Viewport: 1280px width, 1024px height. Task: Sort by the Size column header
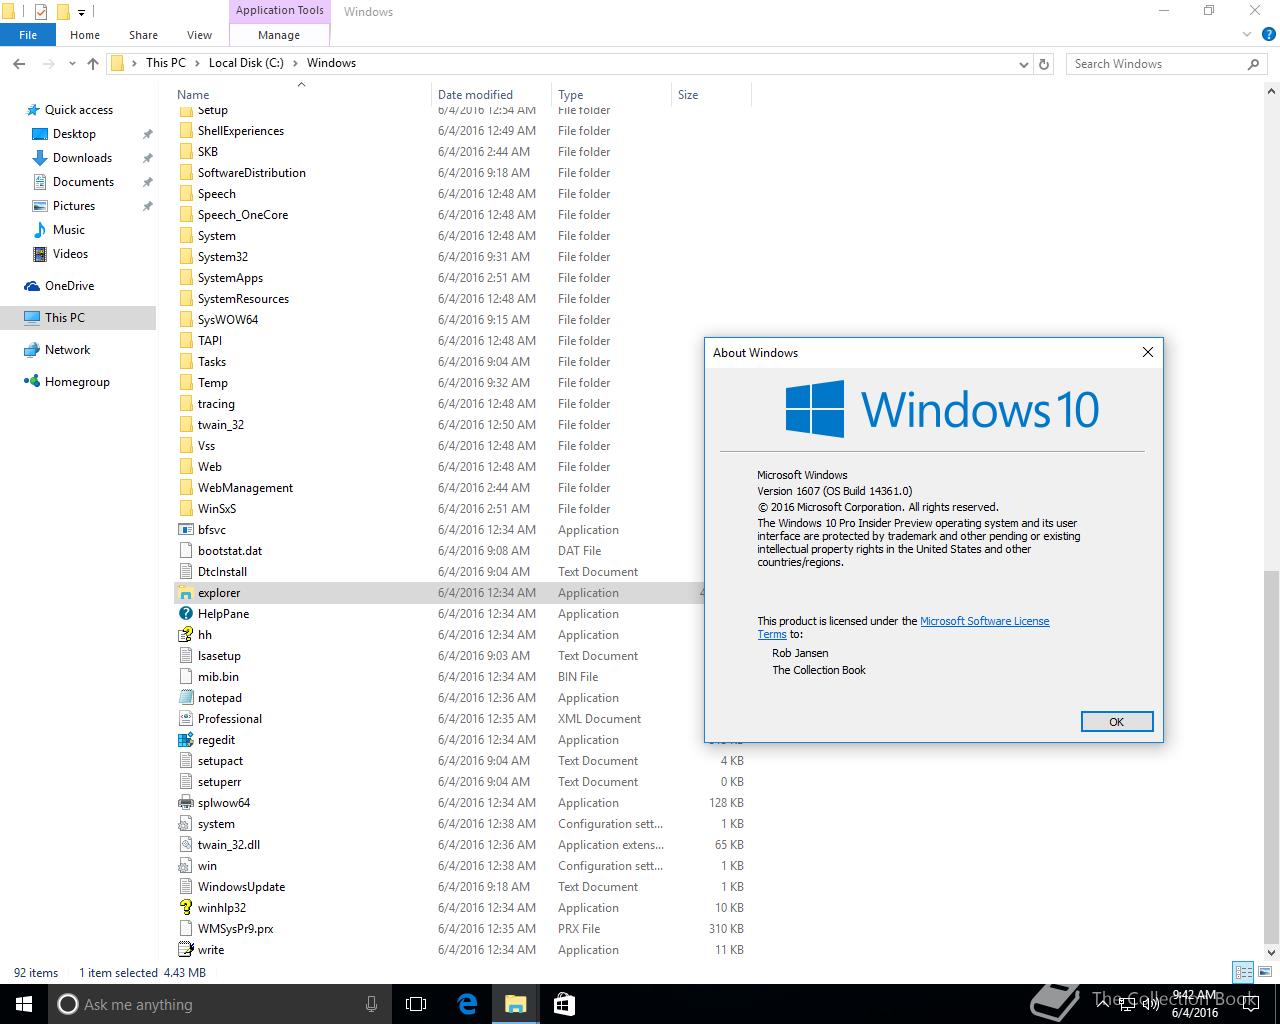(x=711, y=95)
